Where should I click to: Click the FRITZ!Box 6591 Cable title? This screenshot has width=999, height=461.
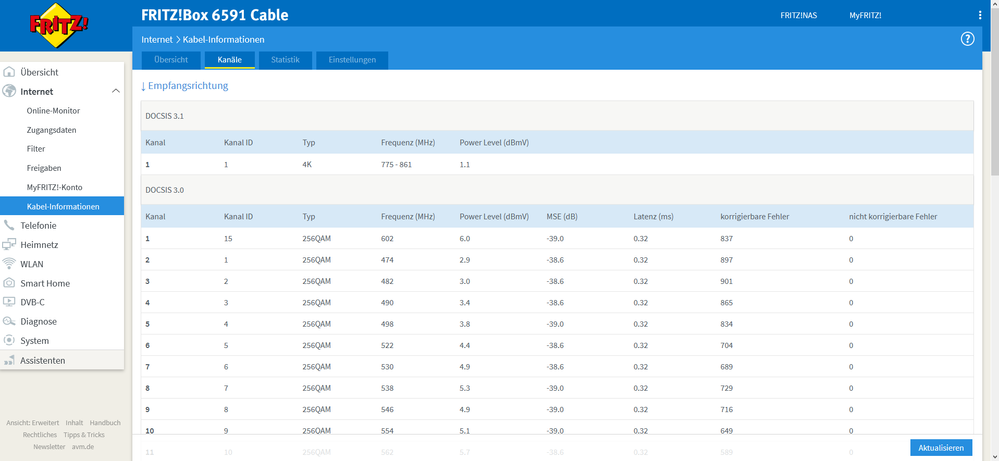pos(215,15)
